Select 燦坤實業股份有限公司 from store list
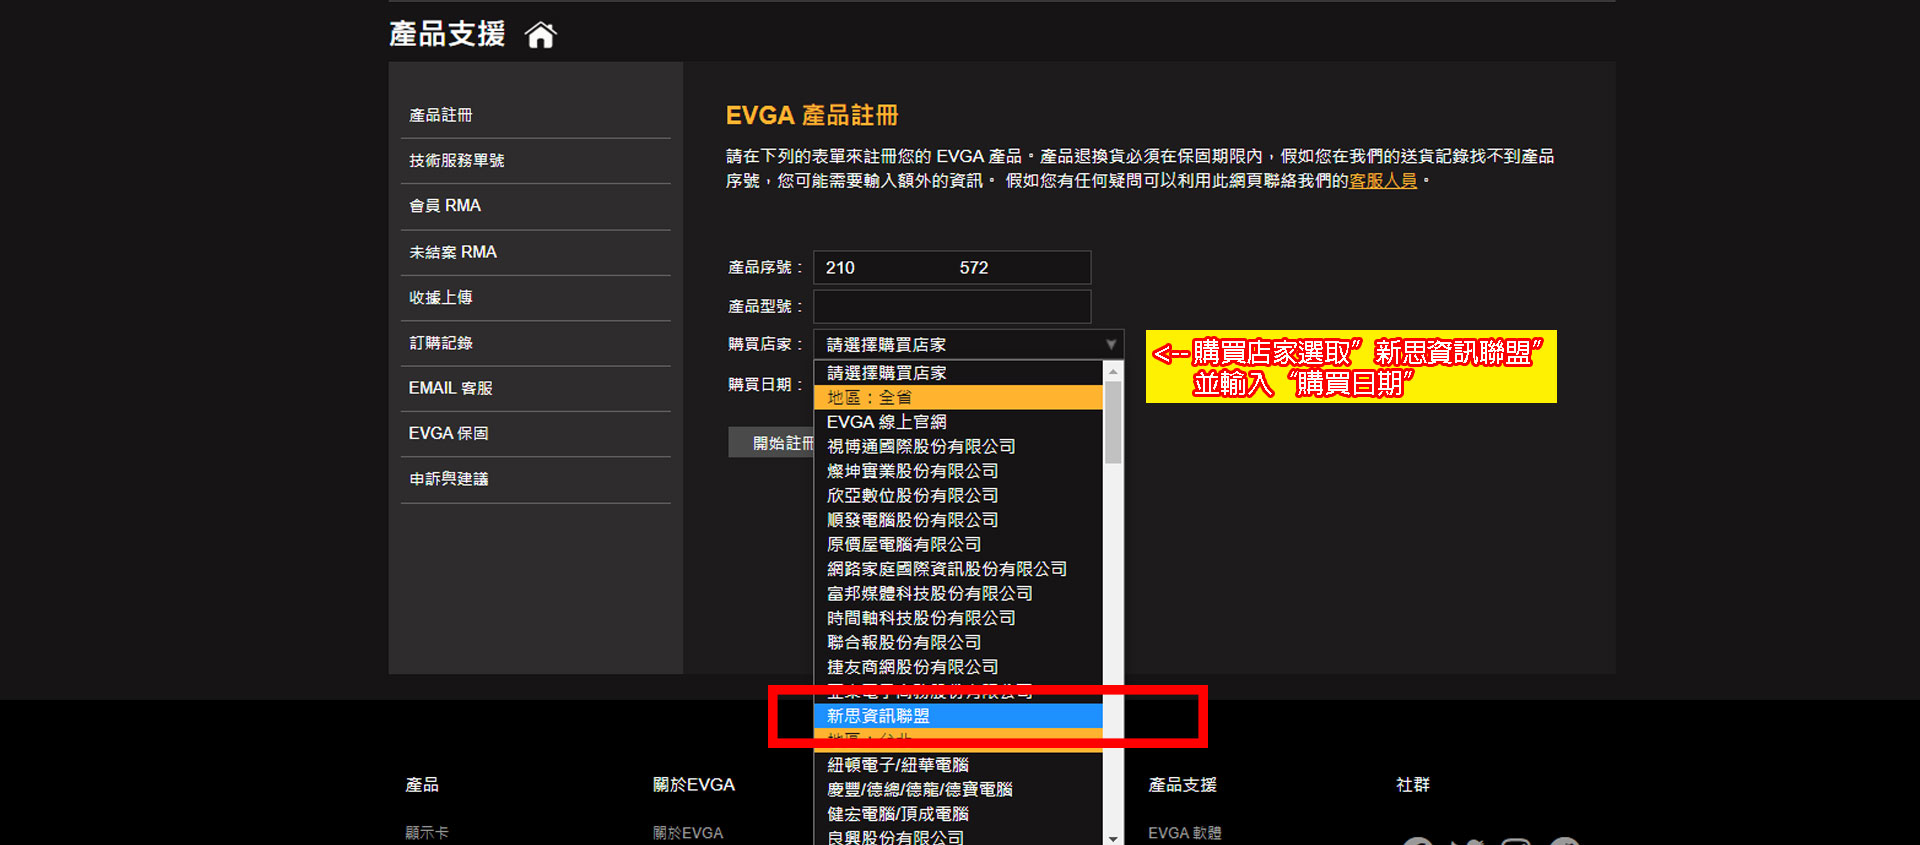 pos(958,471)
